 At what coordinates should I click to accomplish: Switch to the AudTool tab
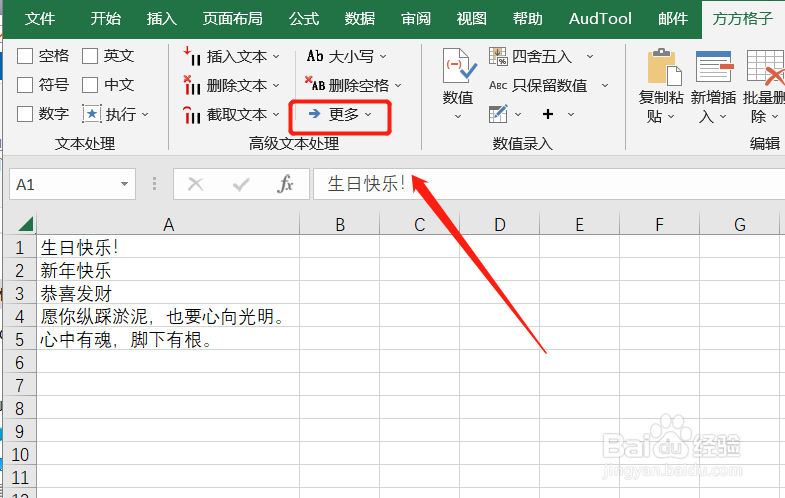click(600, 19)
